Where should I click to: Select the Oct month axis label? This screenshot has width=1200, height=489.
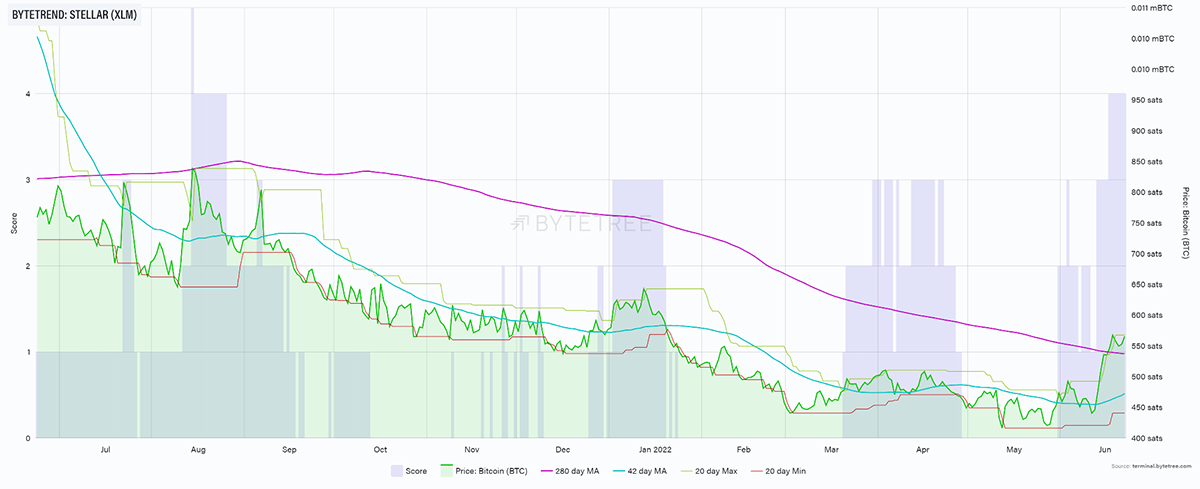pos(380,451)
